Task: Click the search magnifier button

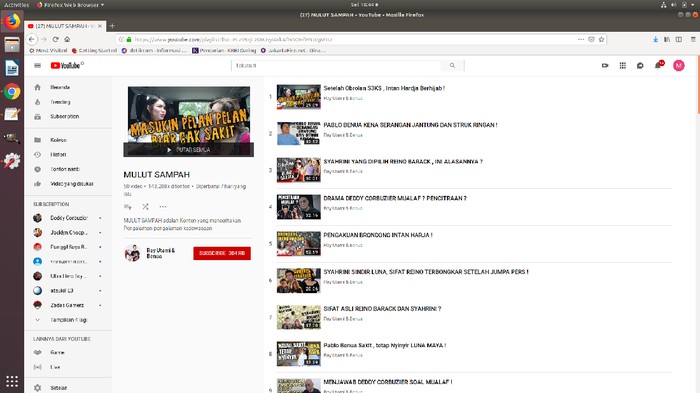Action: (x=452, y=66)
